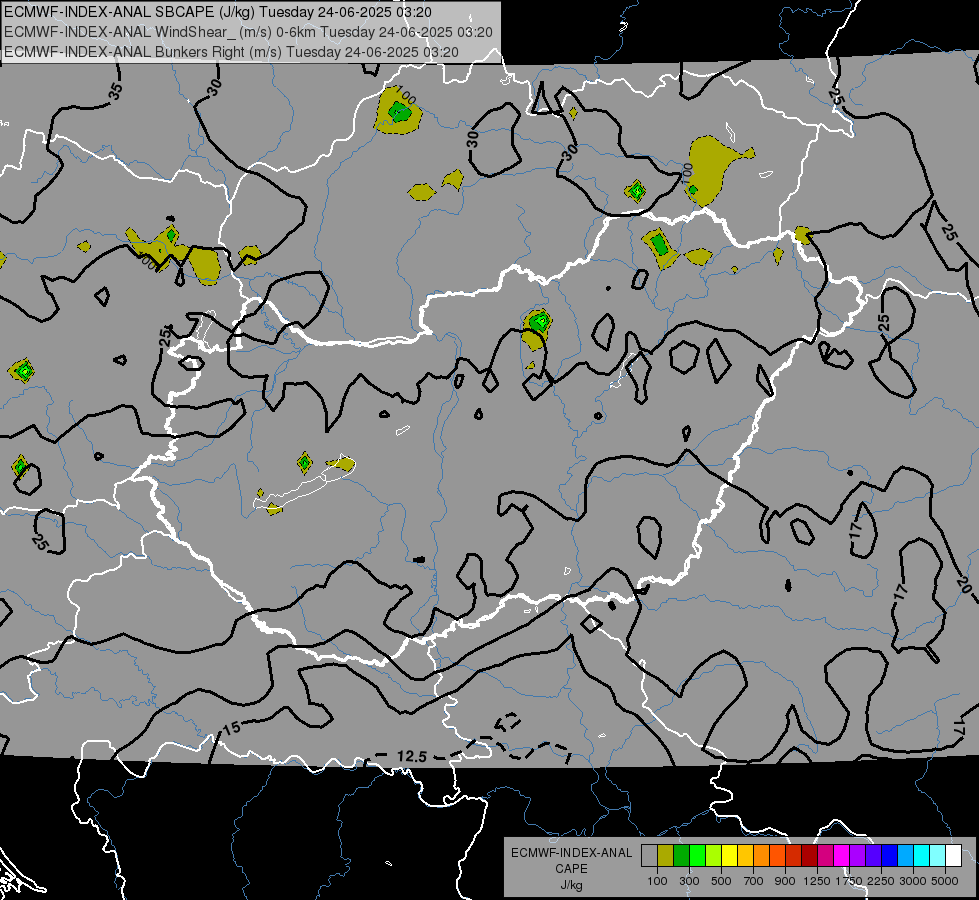Click the "CAPE" label in the legend
979x900 pixels.
point(572,868)
